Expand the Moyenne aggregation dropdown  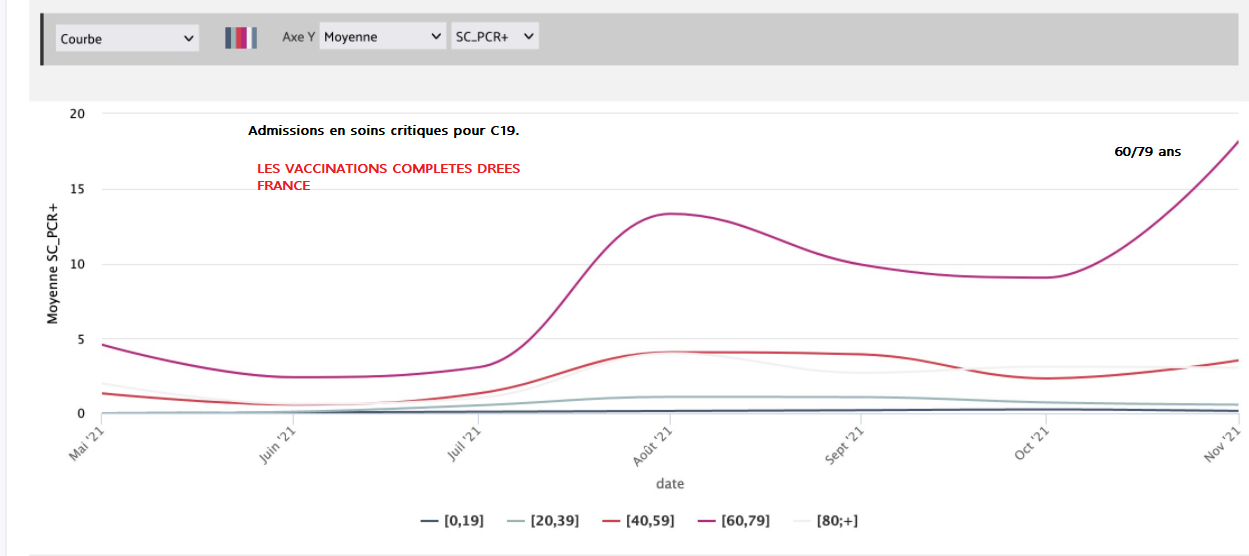382,37
